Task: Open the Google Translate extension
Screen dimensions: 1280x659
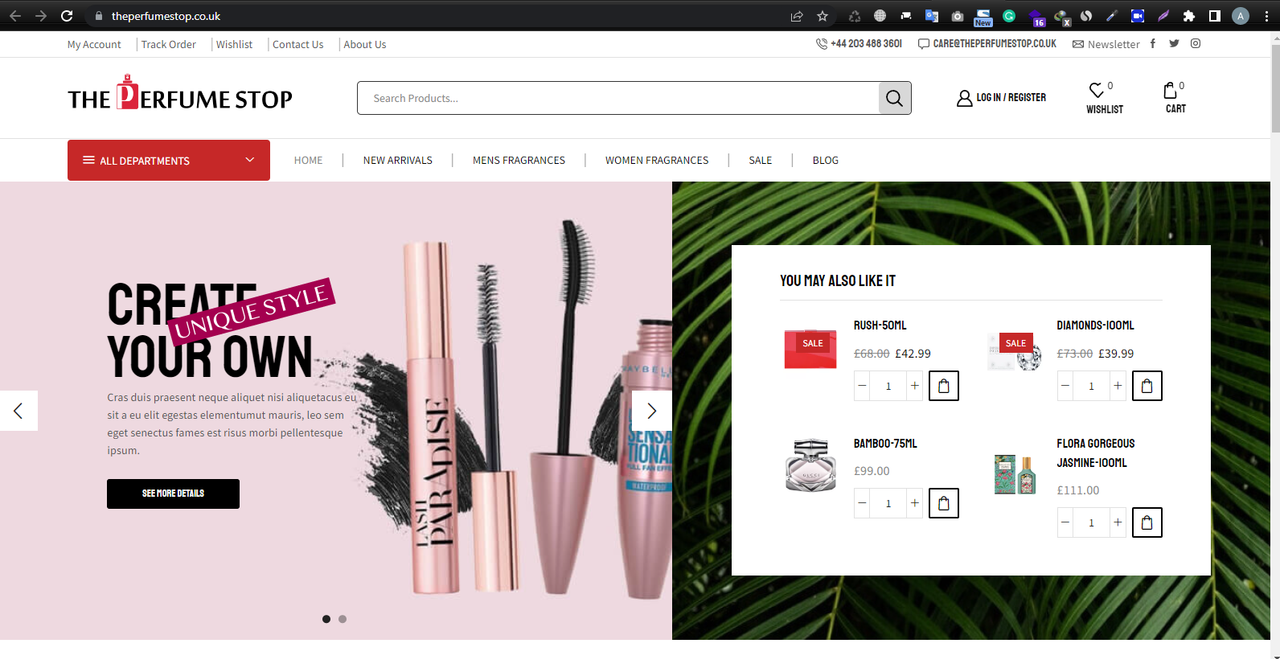Action: tap(931, 16)
